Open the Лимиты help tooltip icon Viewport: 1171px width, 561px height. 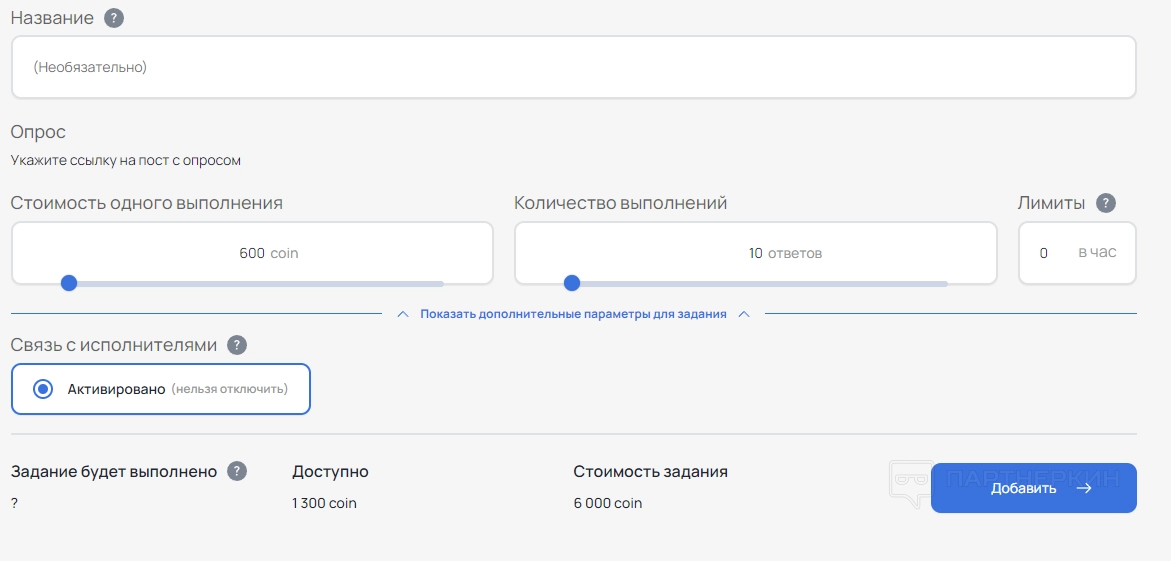(x=1105, y=203)
